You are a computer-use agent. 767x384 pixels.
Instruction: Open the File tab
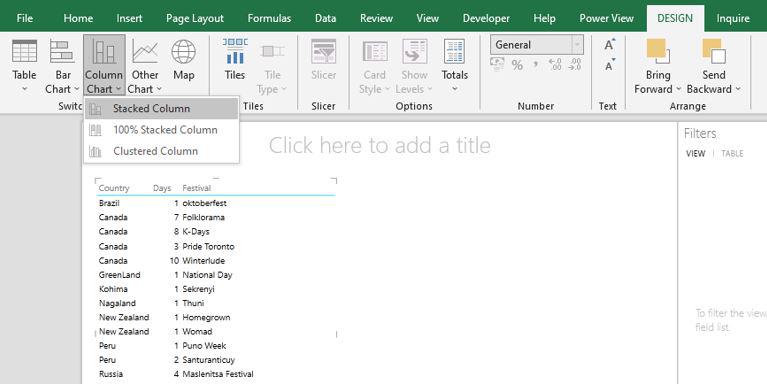24,19
